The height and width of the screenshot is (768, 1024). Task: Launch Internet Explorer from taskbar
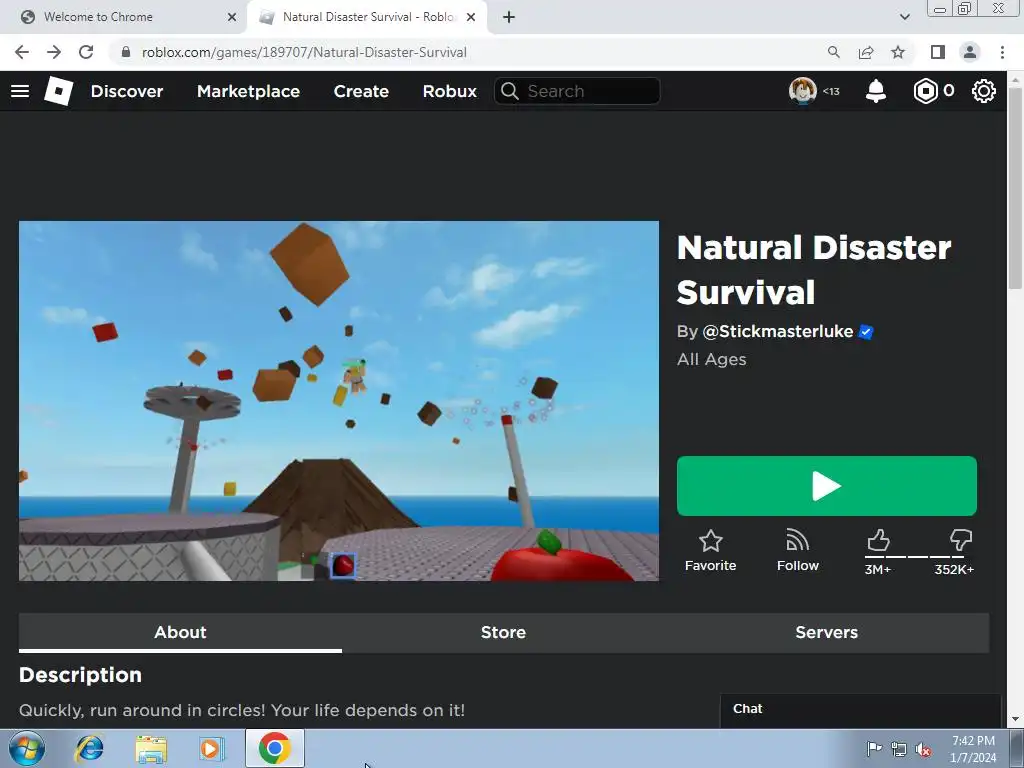click(x=89, y=748)
